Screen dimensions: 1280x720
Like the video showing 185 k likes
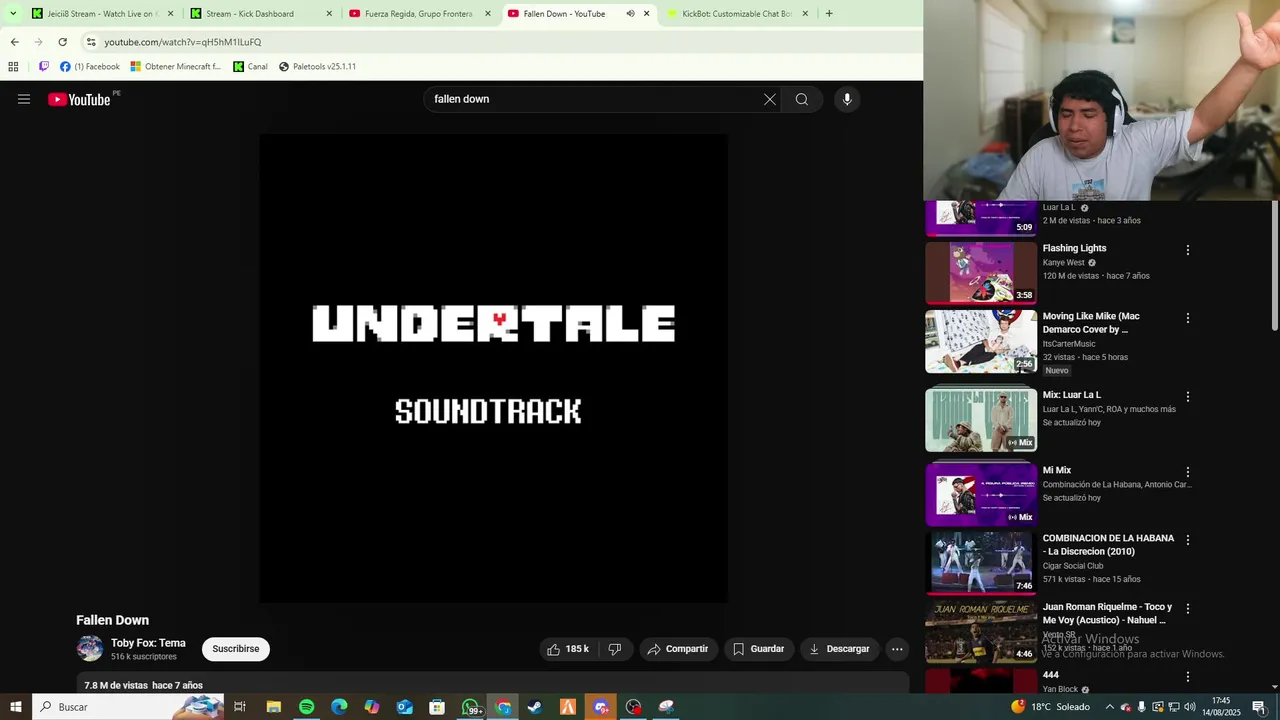point(567,649)
